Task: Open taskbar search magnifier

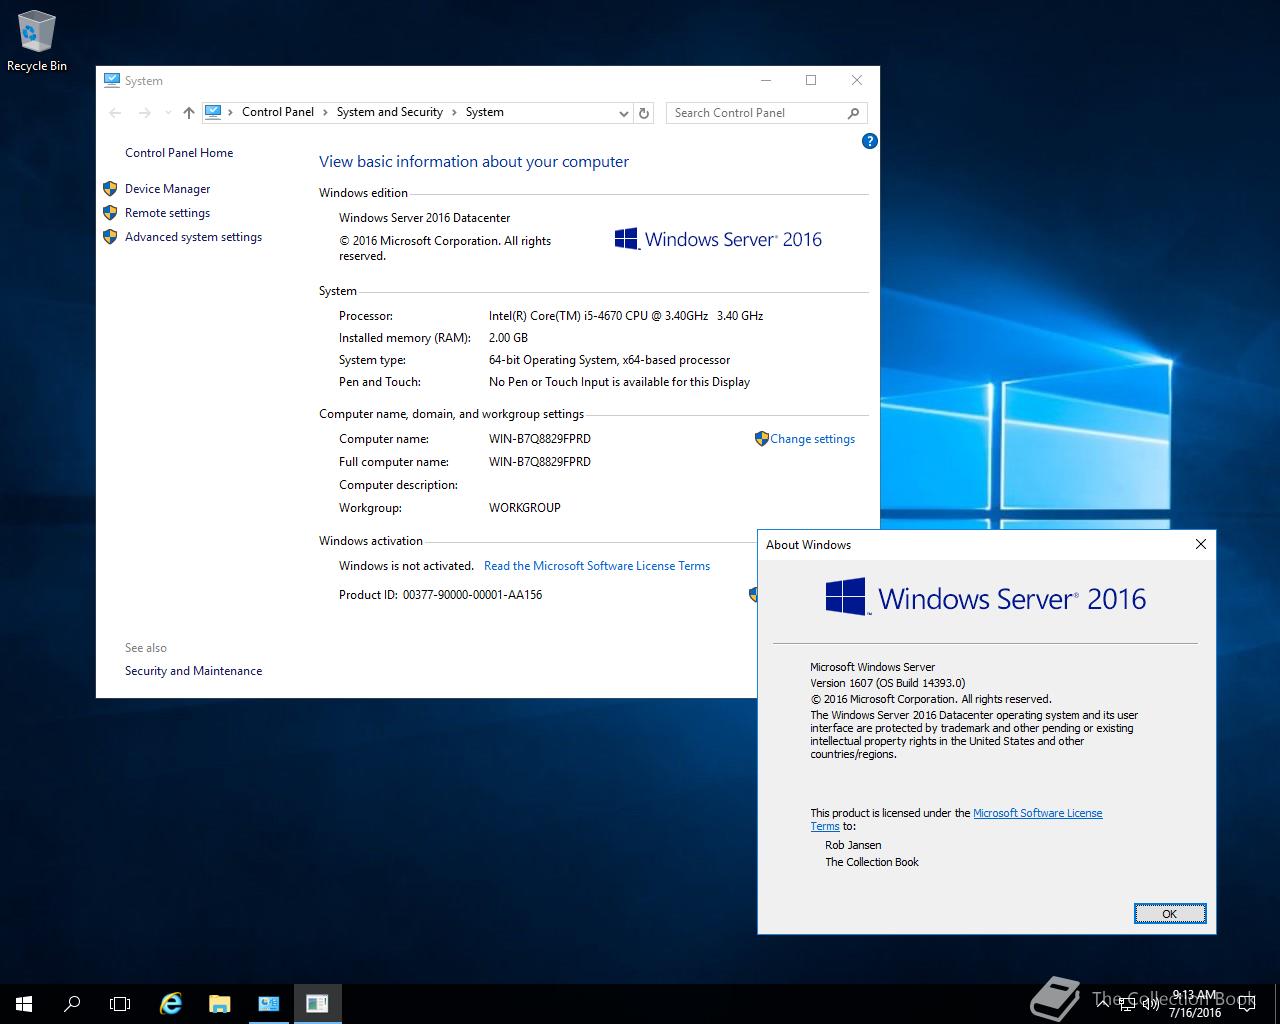Action: 72,1003
